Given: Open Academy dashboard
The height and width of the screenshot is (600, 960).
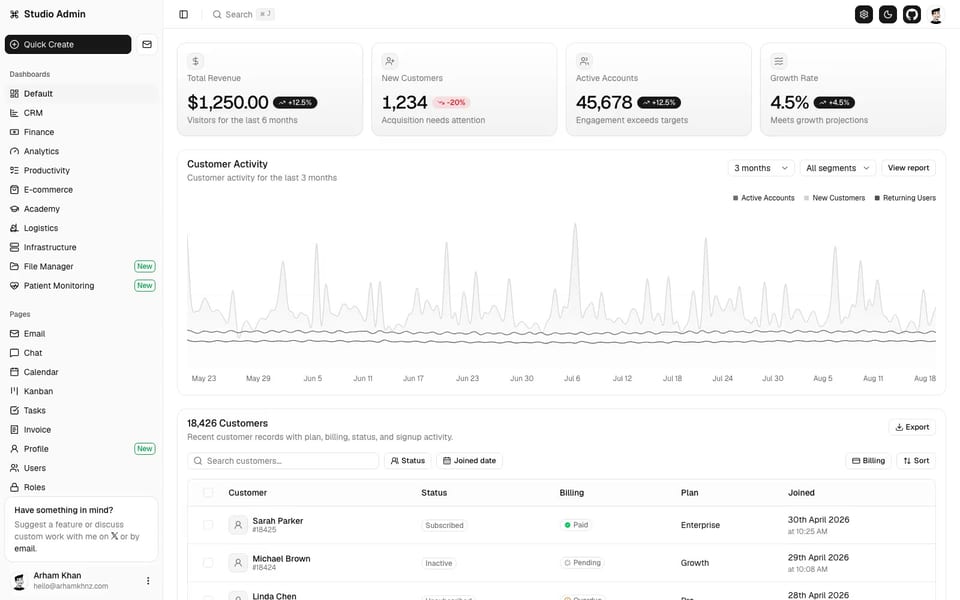Looking at the screenshot, I should pos(81,209).
